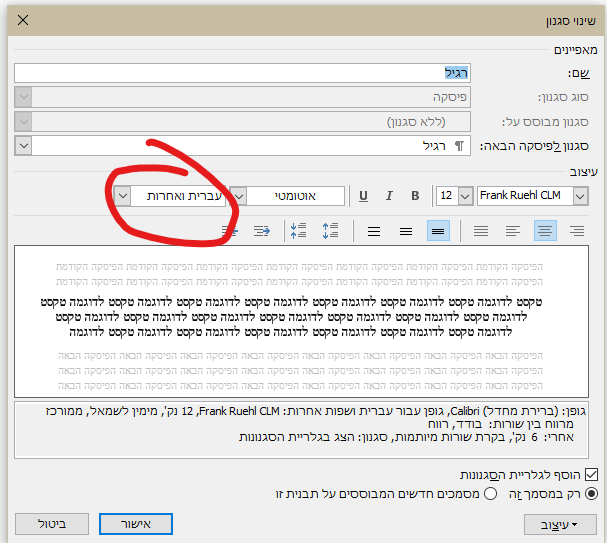
Task: Close the שינוי סגנון dialog
Action: (x=23, y=20)
